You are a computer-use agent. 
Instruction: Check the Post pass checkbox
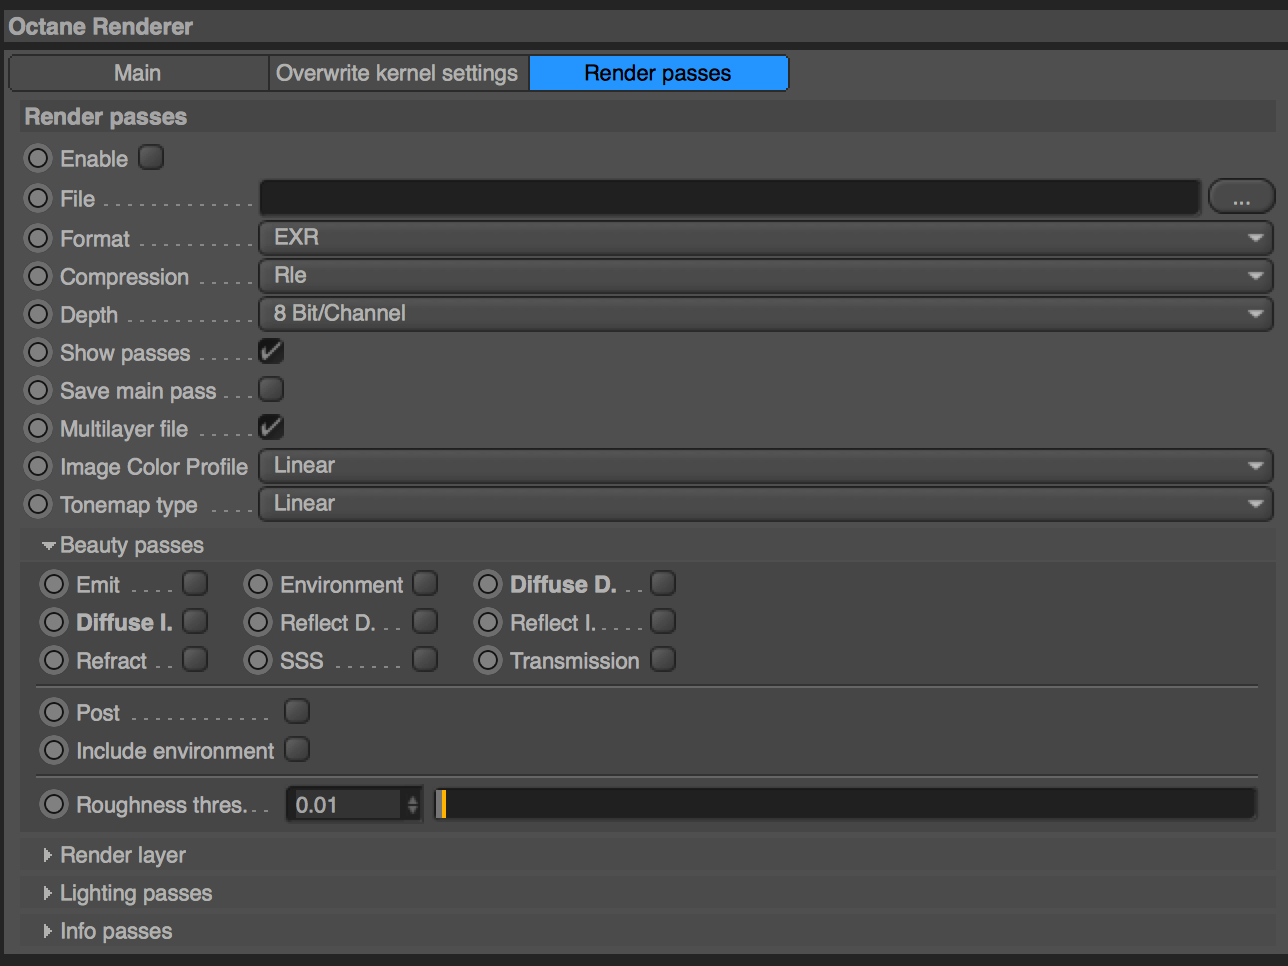click(297, 711)
